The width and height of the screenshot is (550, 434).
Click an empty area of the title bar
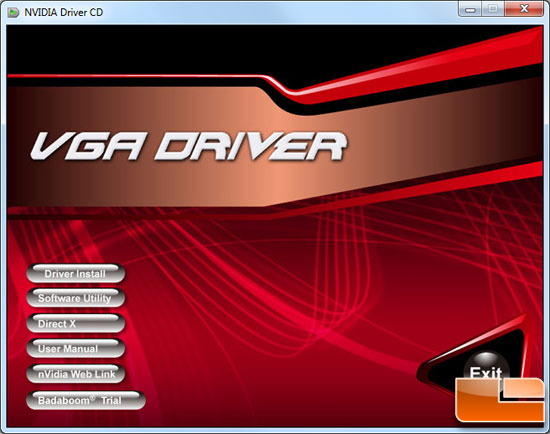281,12
